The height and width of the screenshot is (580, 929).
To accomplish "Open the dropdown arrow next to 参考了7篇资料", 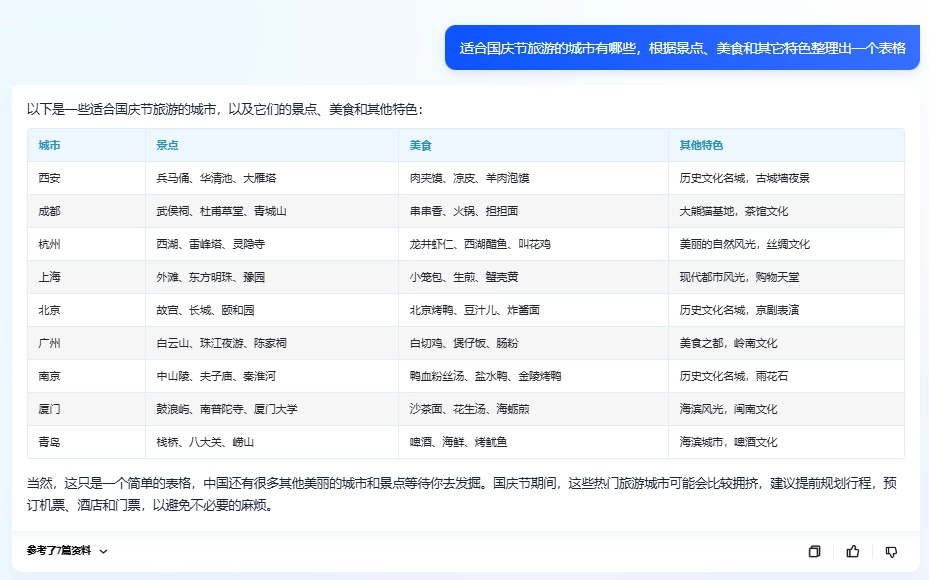I will click(108, 551).
